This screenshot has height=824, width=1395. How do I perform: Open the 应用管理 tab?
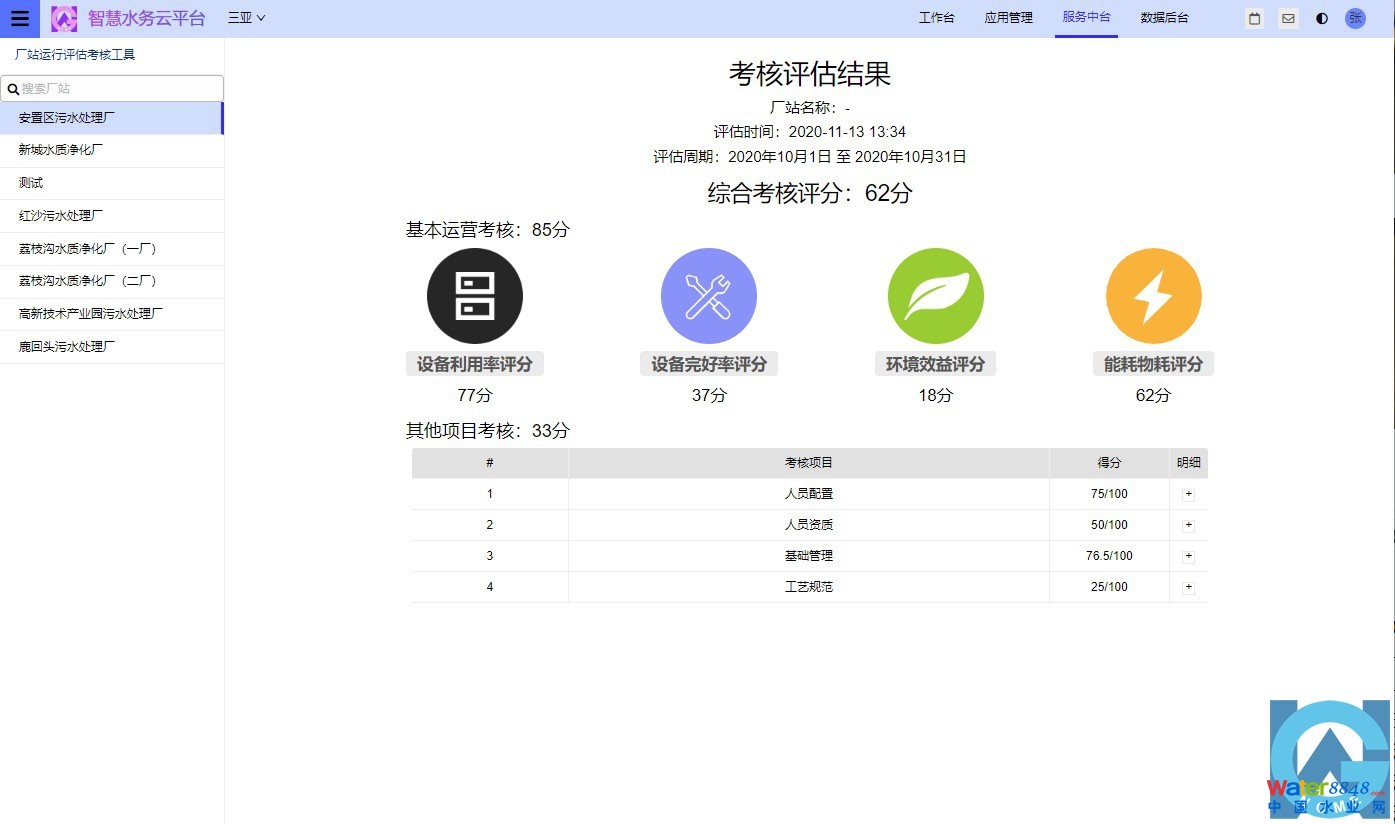(x=1008, y=18)
